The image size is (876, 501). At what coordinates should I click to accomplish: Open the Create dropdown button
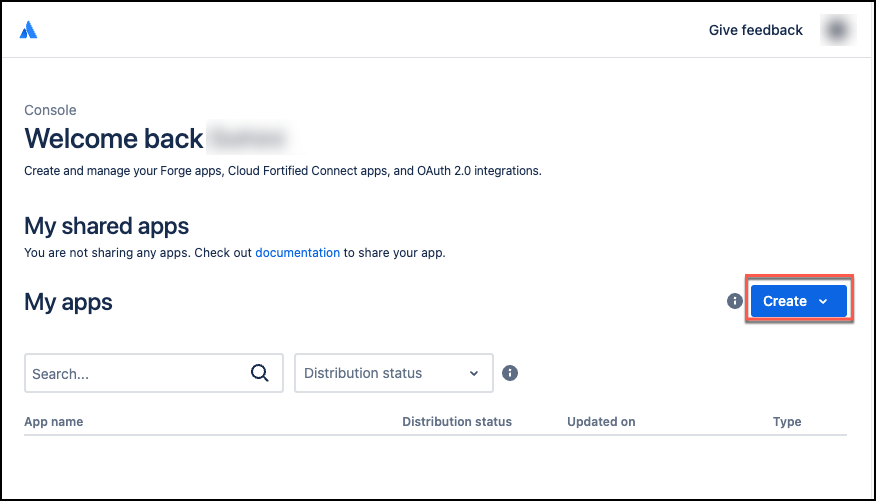coord(798,301)
